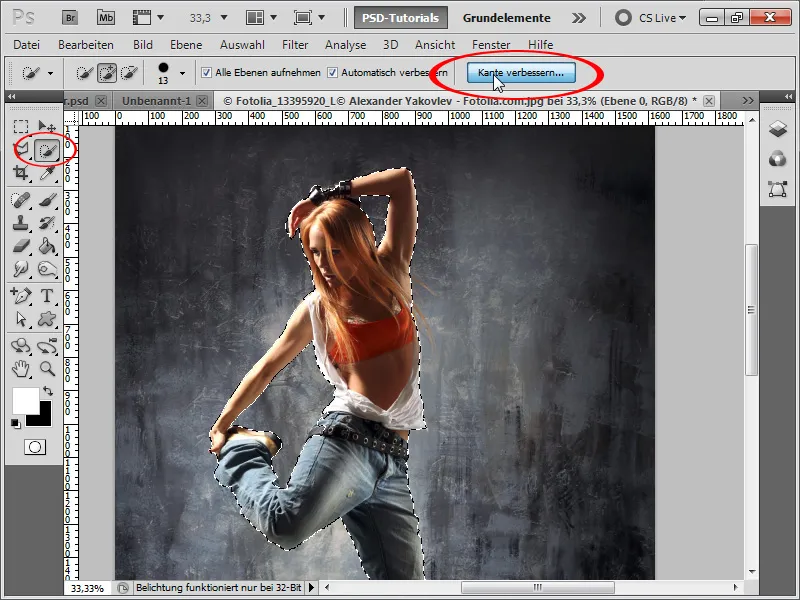Open the Datei menu
800x600 pixels.
tap(27, 45)
